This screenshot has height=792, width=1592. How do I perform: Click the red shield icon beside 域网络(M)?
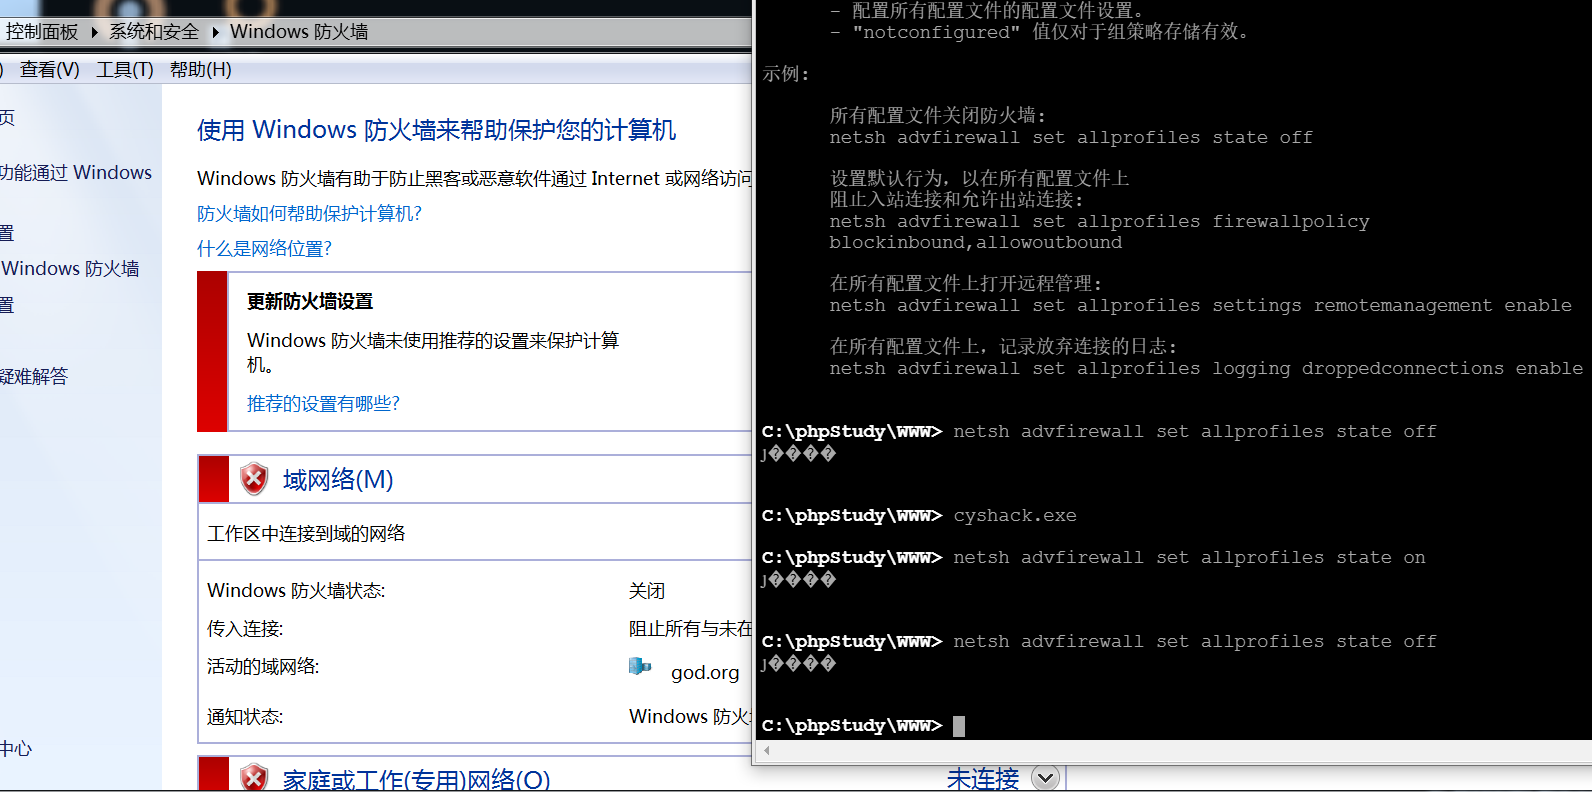click(x=254, y=479)
